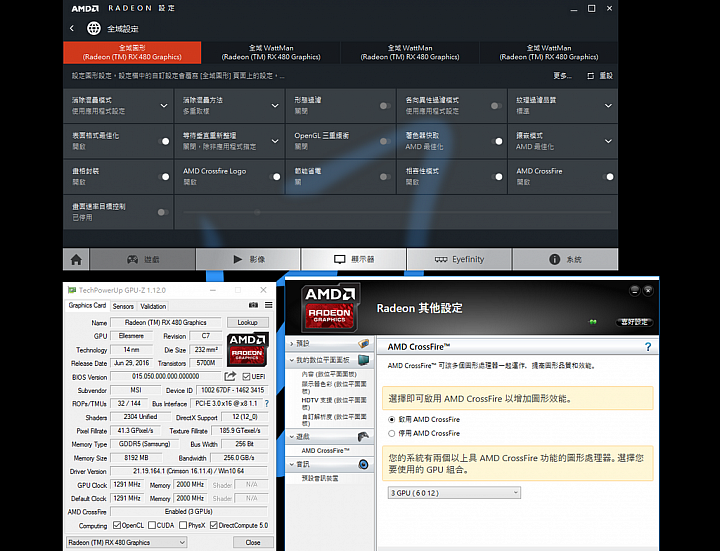The image size is (720, 551).
Task: Click the AMD Radeon logo in GPU-Z
Action: coord(248,349)
